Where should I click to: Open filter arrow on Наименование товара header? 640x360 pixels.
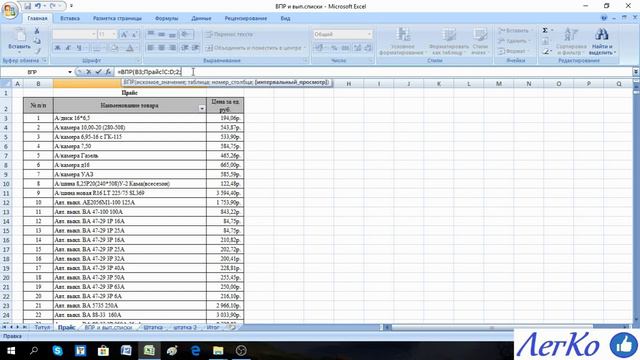pyautogui.click(x=202, y=109)
